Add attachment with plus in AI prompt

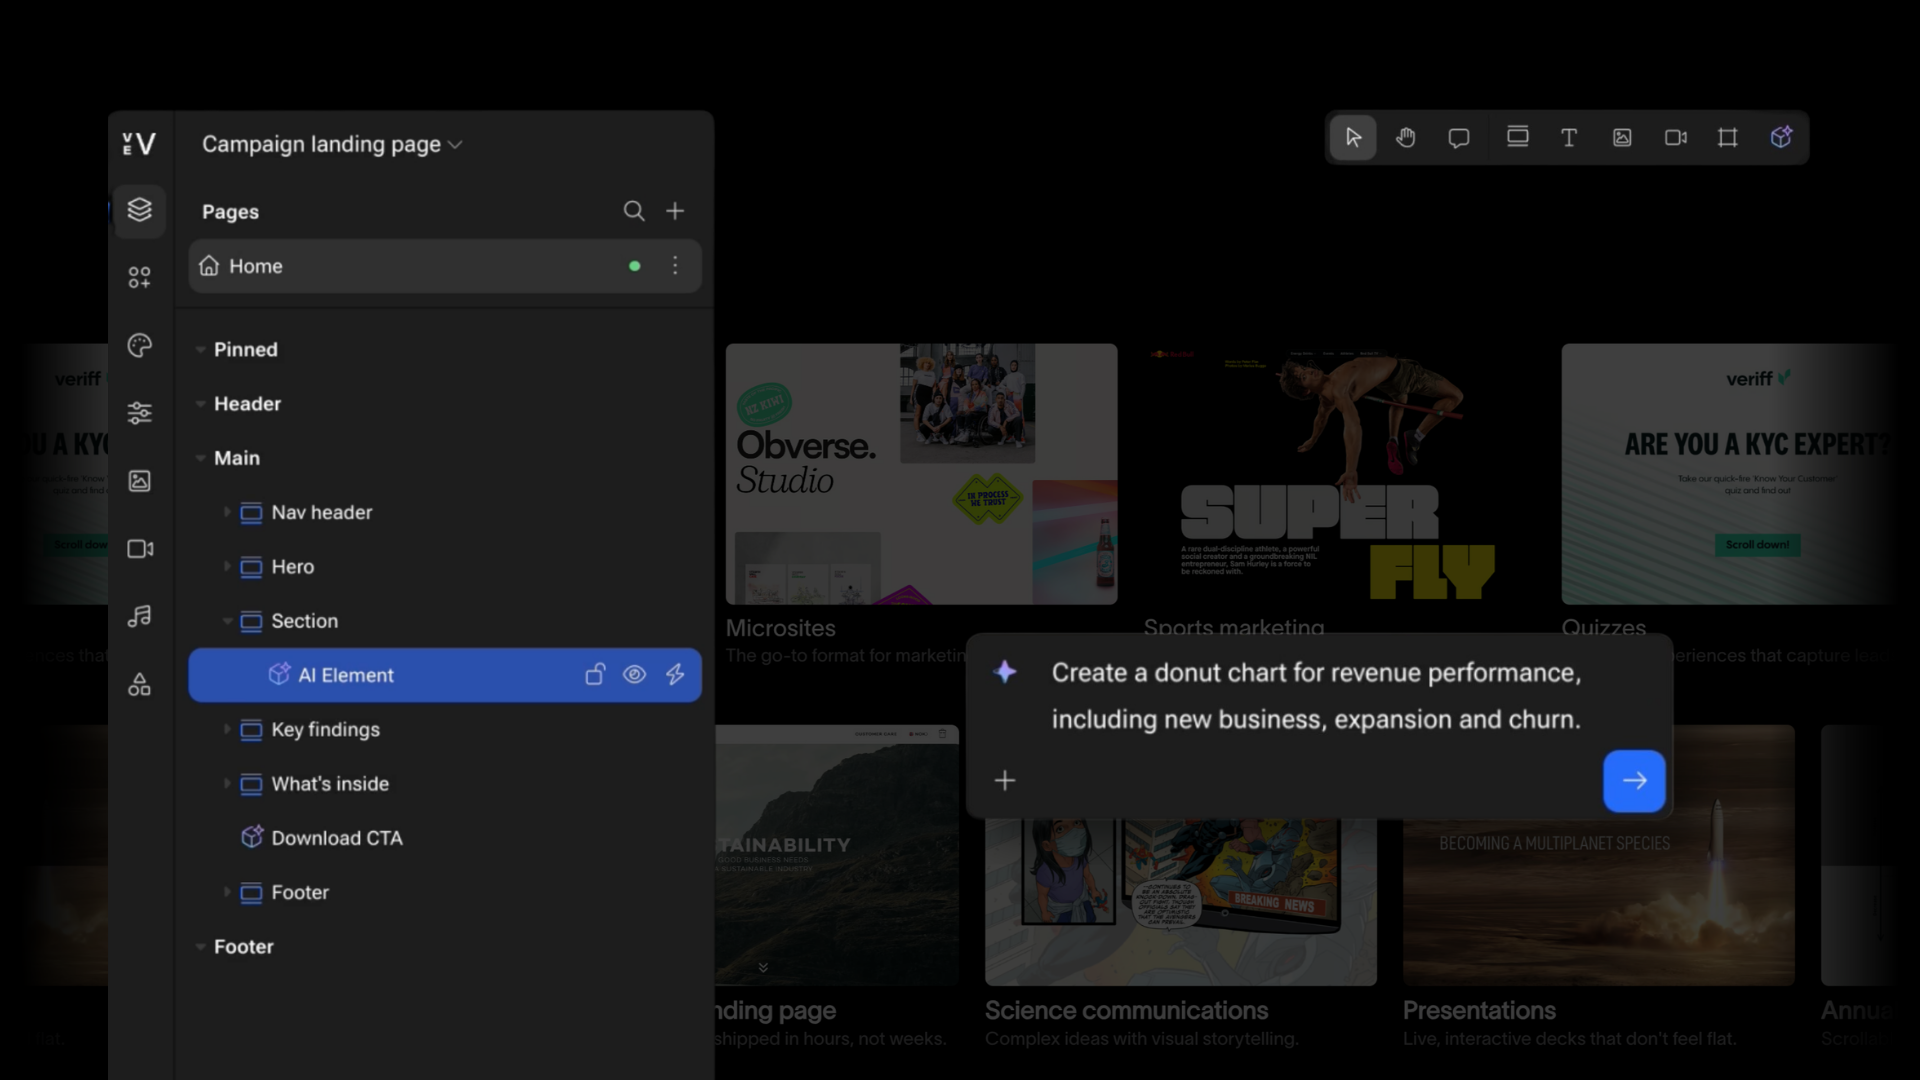pos(1005,780)
